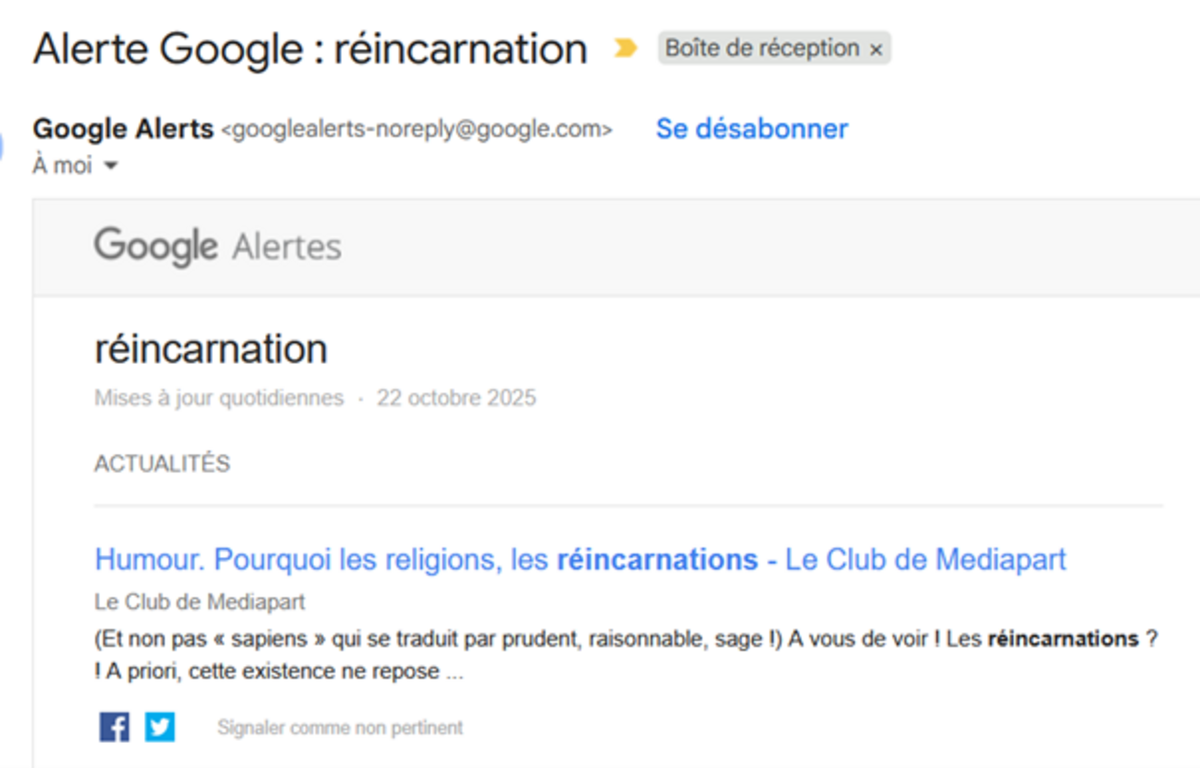The image size is (1200, 768).
Task: Click the Boîte de réception label chip
Action: click(761, 48)
